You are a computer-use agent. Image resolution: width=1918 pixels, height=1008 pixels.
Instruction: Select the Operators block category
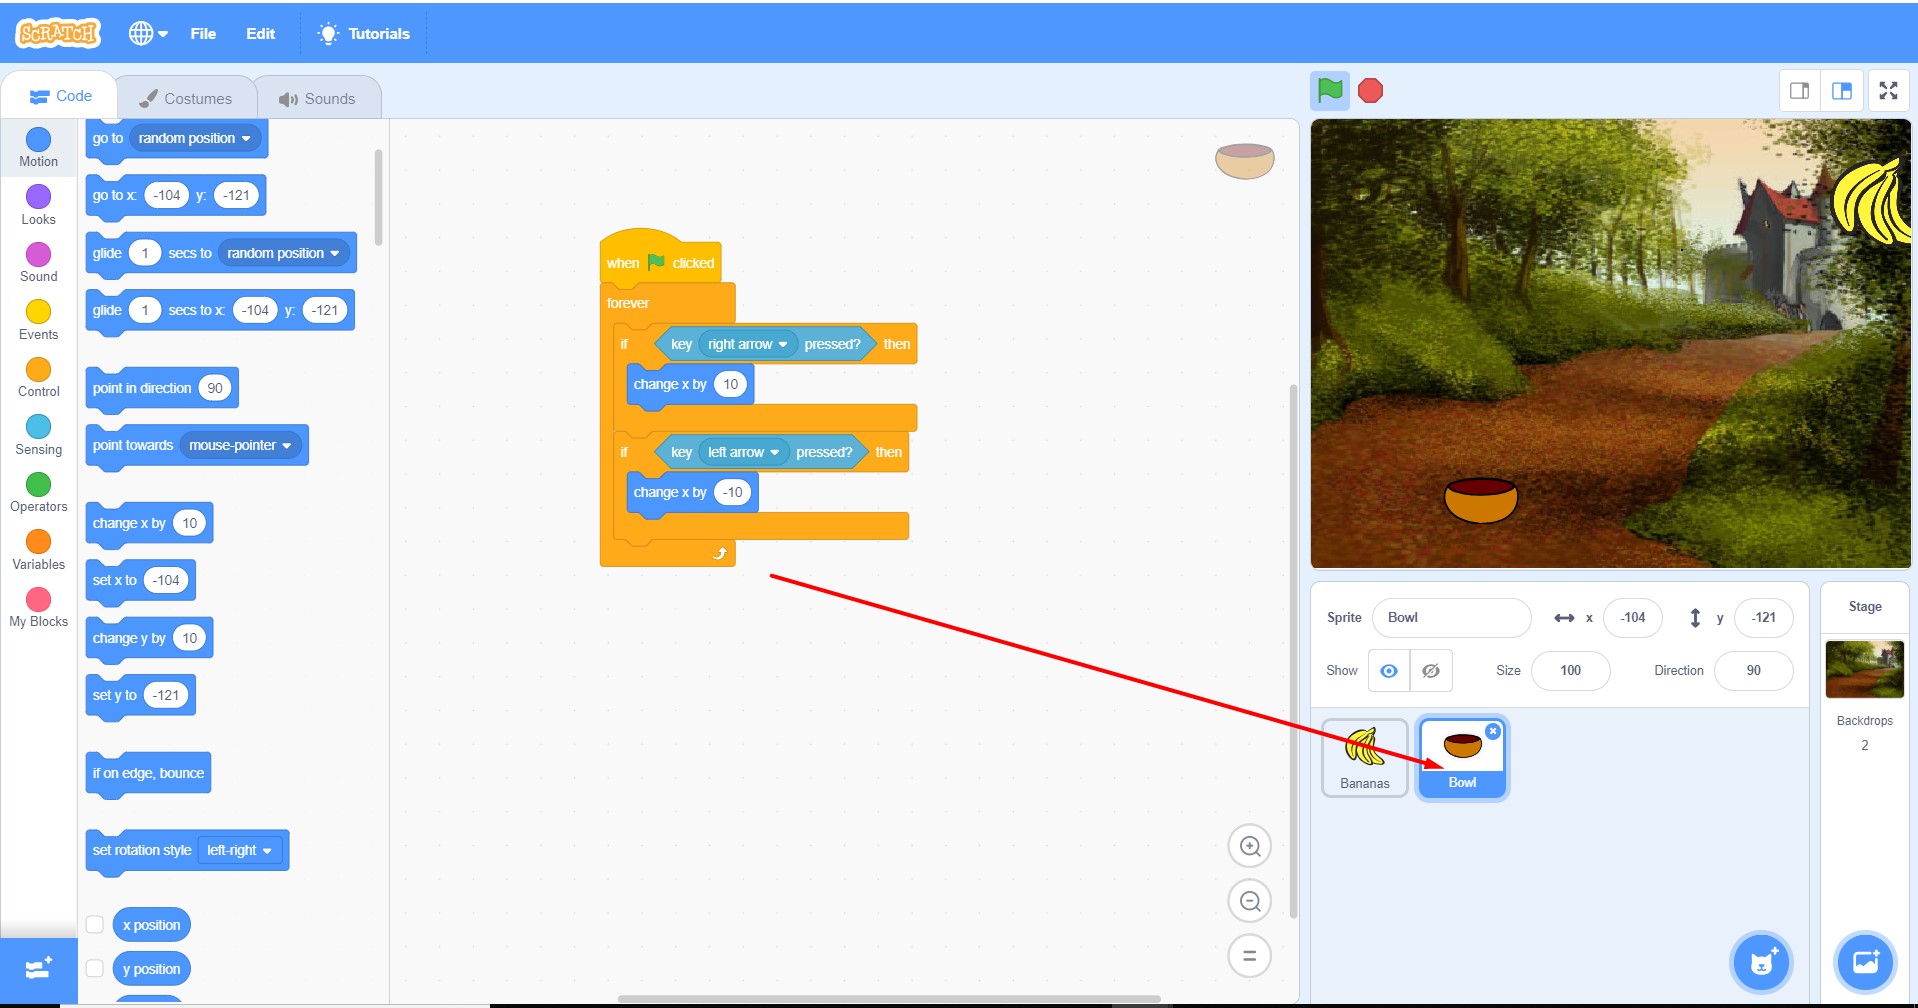click(x=38, y=492)
